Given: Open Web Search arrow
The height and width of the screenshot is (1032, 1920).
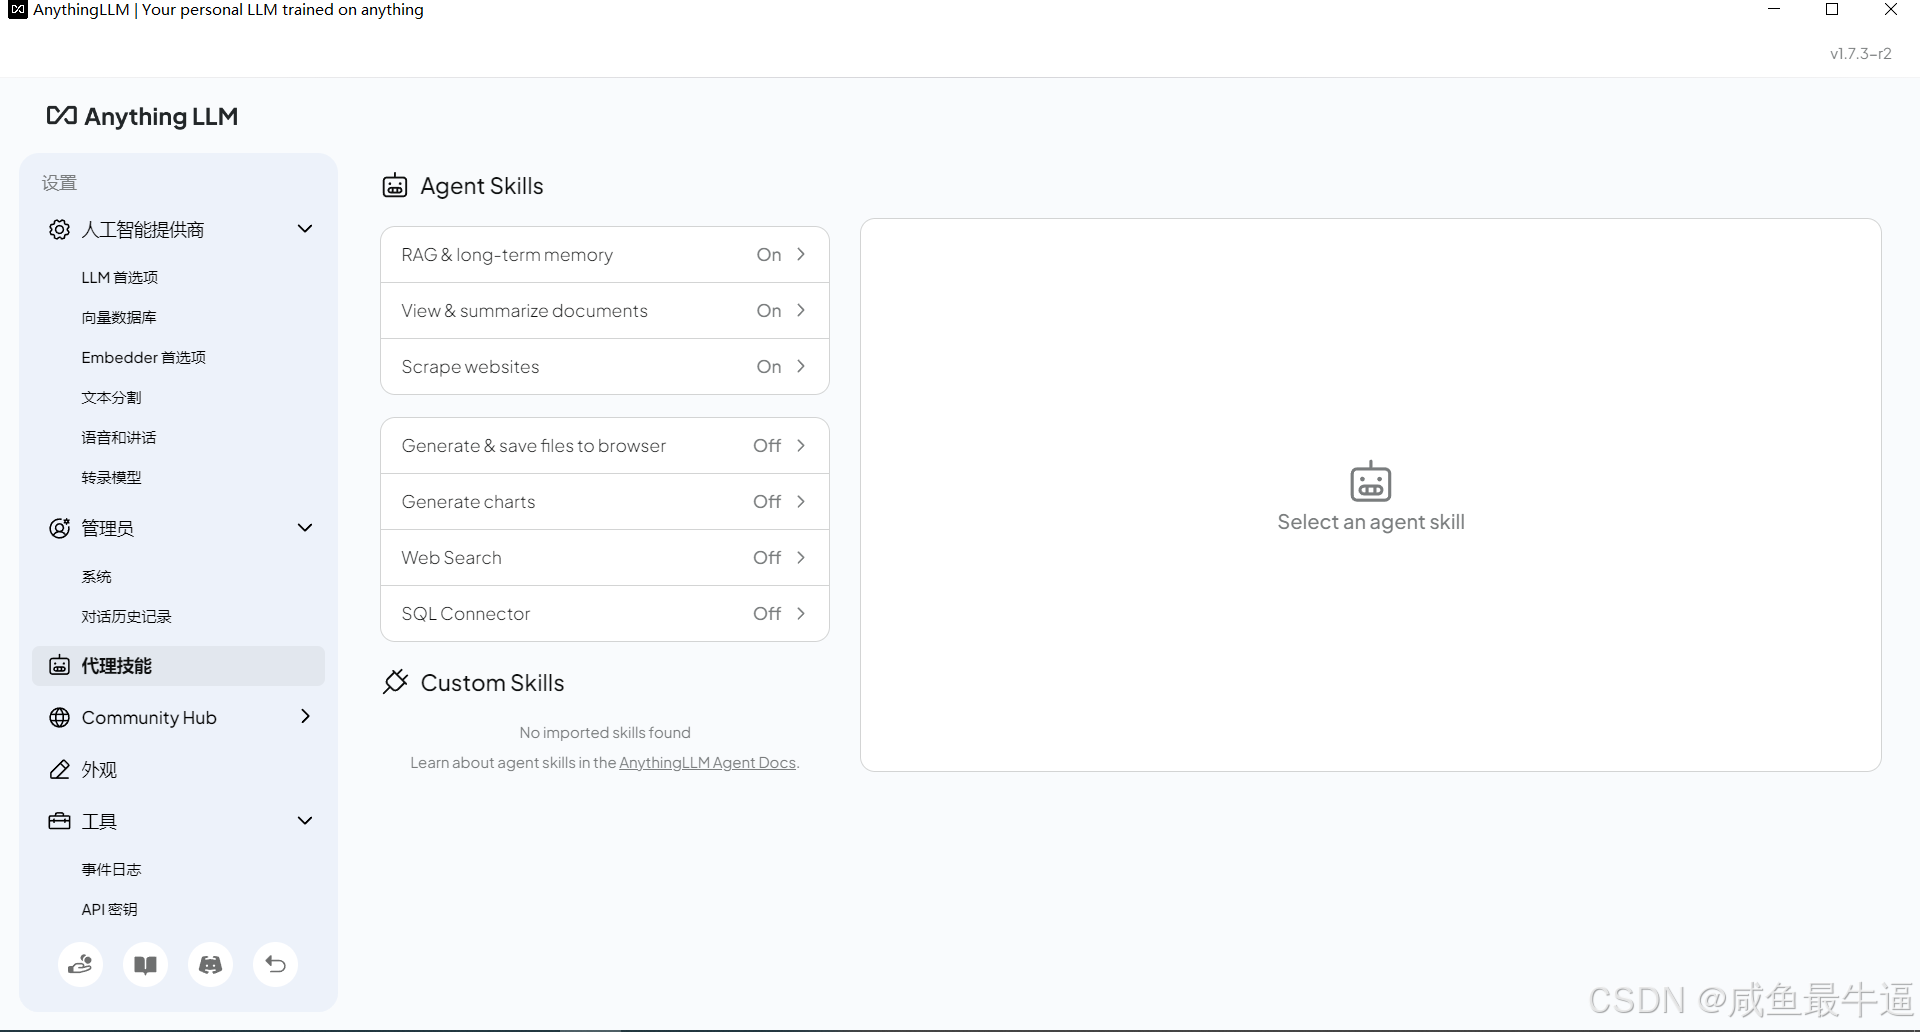Looking at the screenshot, I should [x=801, y=557].
